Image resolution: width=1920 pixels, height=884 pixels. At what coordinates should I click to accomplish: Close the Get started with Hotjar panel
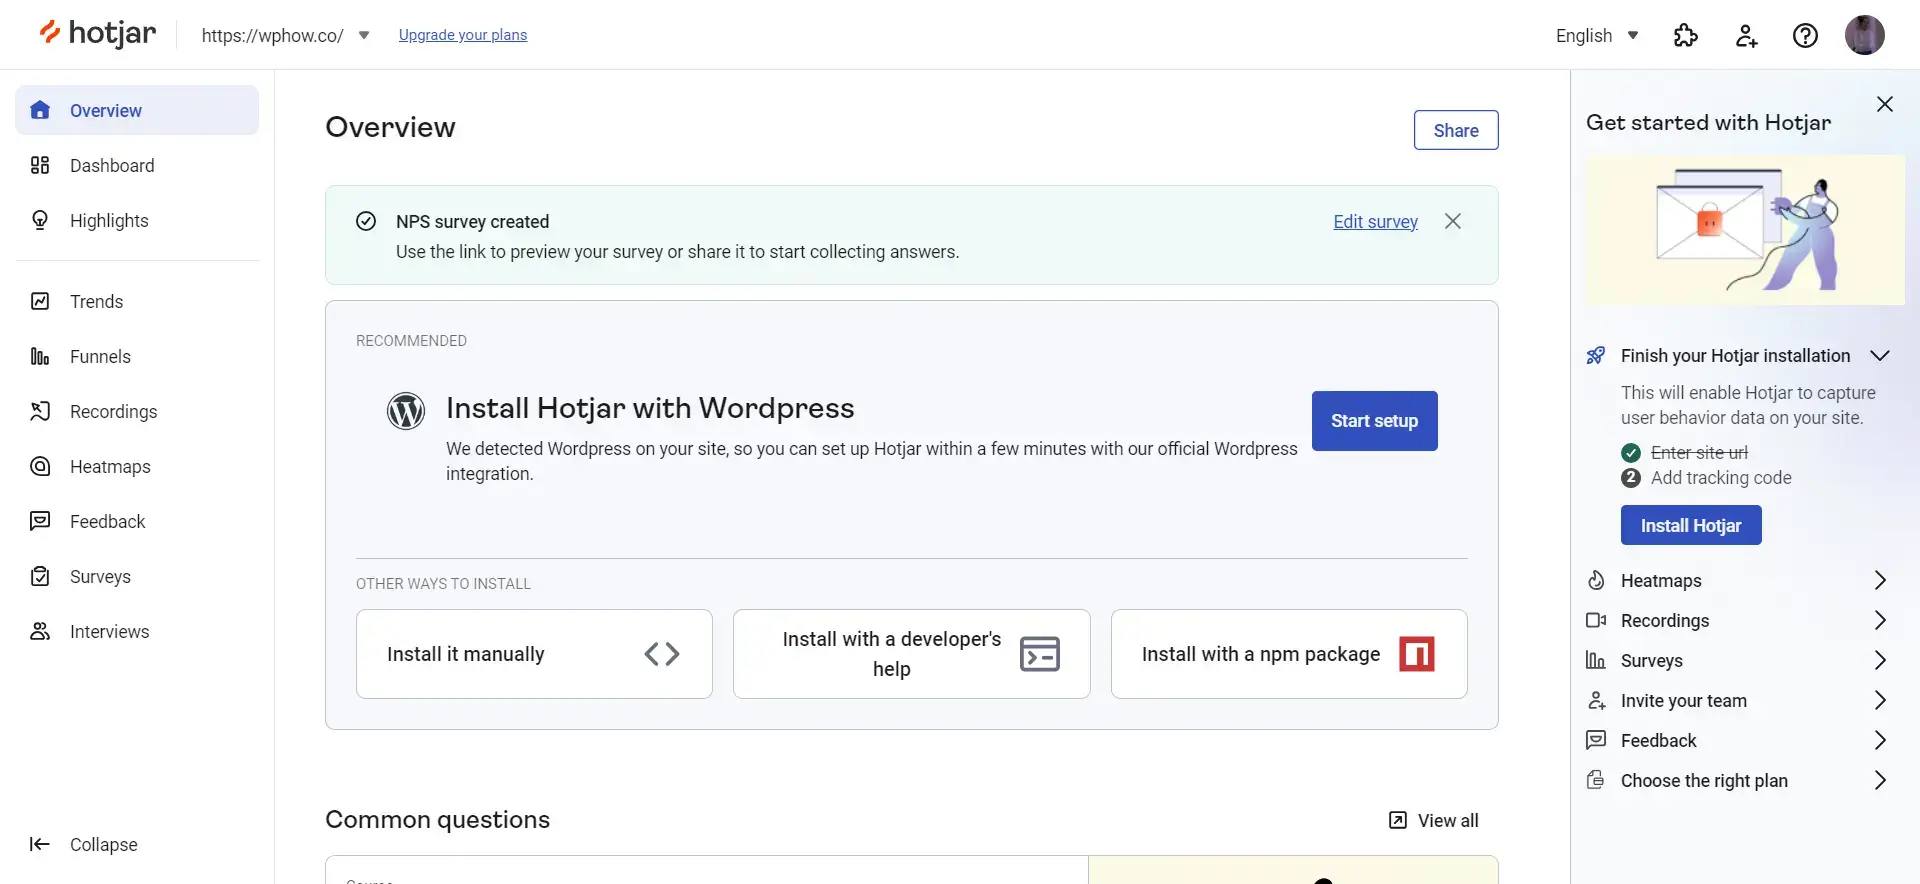(1885, 104)
